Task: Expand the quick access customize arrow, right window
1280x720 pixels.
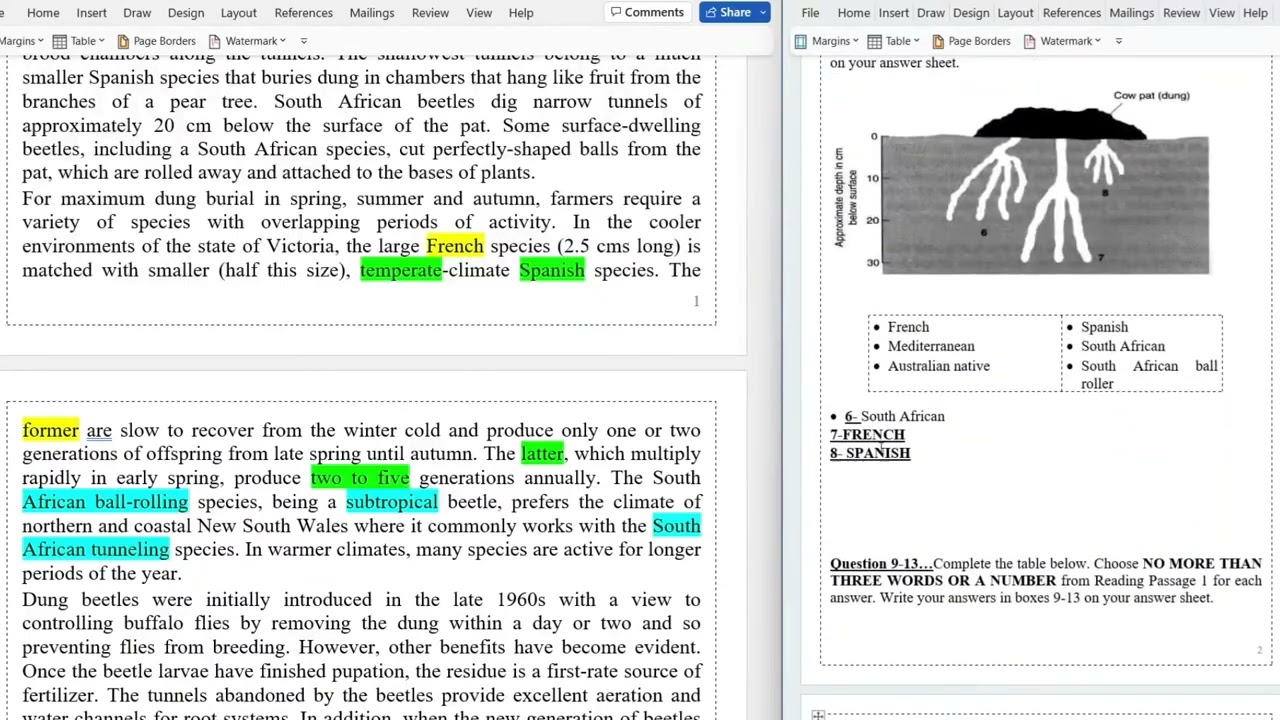Action: point(1118,41)
